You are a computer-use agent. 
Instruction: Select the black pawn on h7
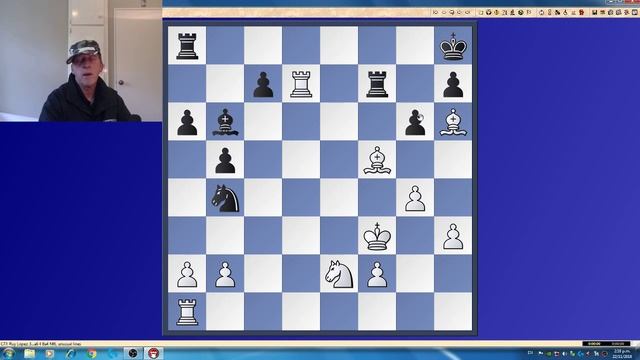pyautogui.click(x=453, y=85)
